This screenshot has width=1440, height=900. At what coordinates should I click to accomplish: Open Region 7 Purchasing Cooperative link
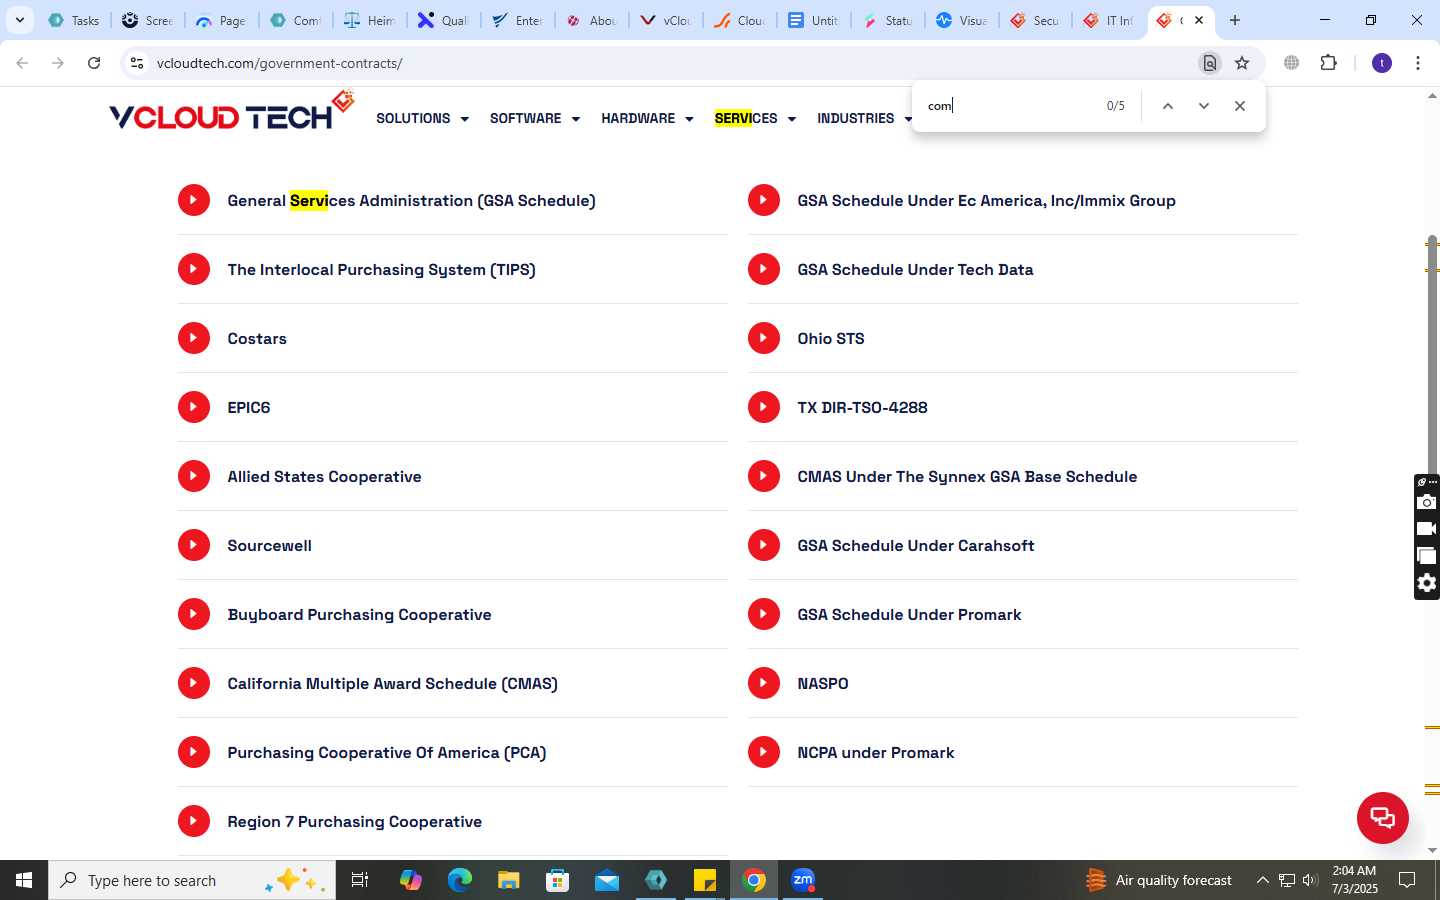(354, 821)
